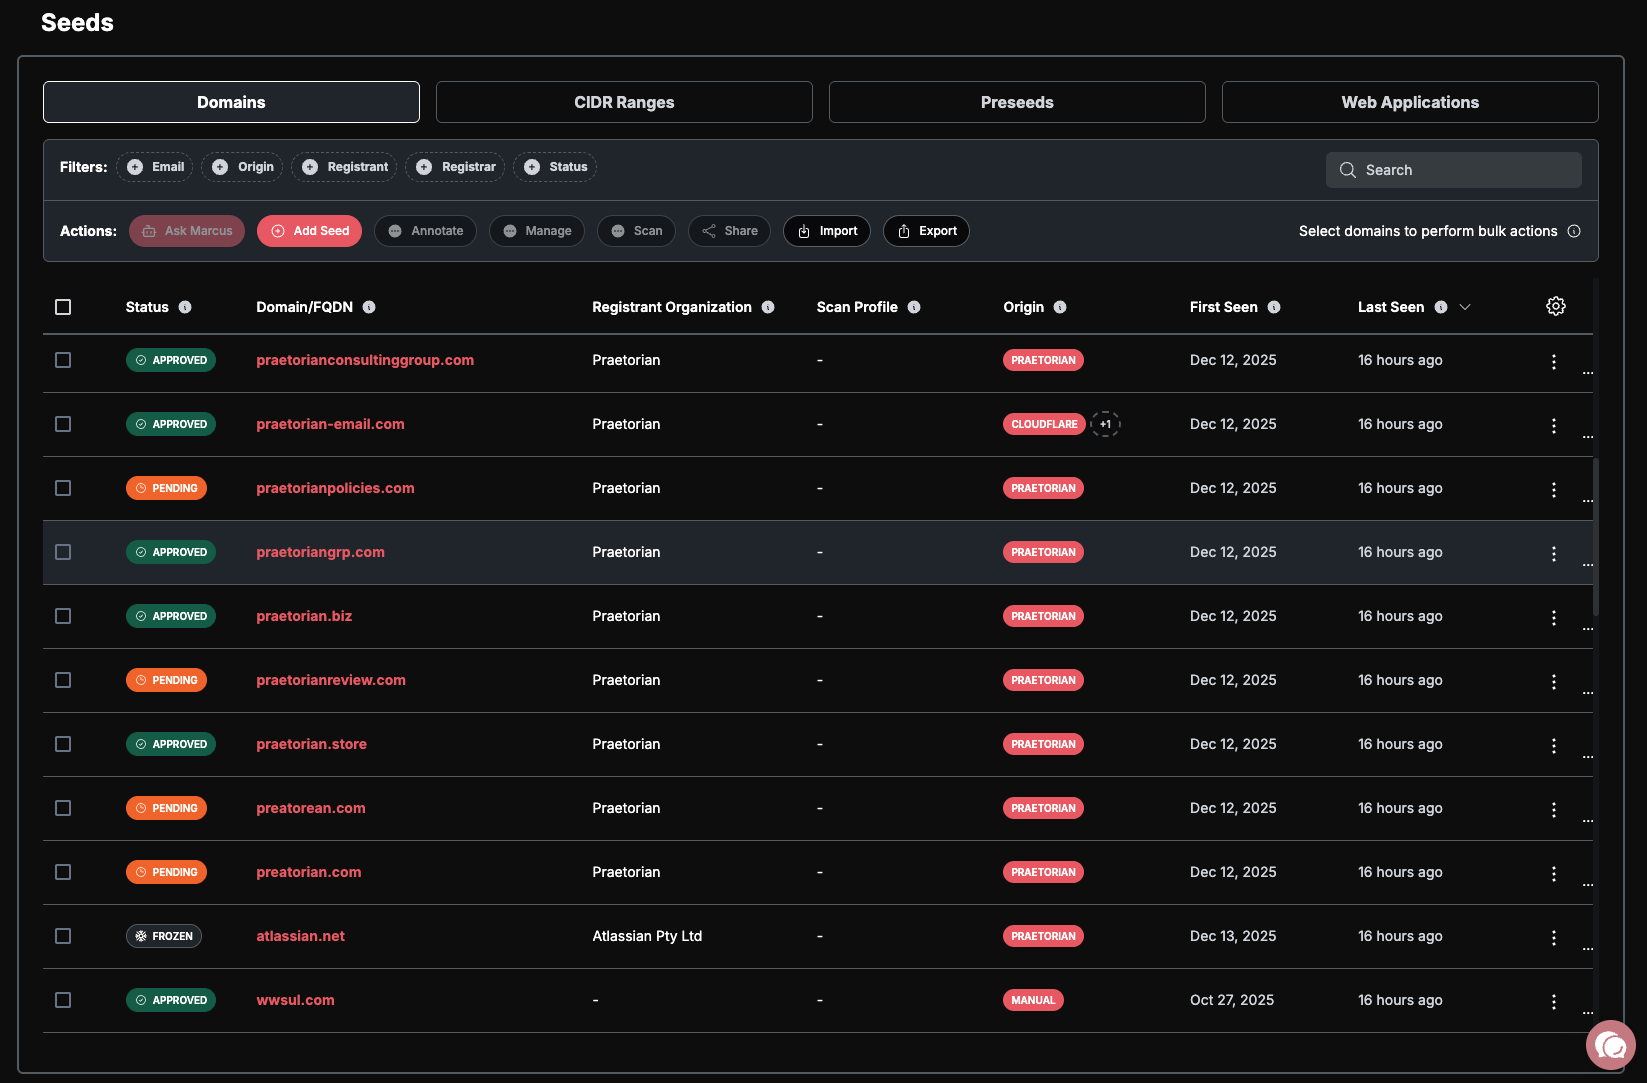Click the Export button
1647x1083 pixels.
point(926,231)
